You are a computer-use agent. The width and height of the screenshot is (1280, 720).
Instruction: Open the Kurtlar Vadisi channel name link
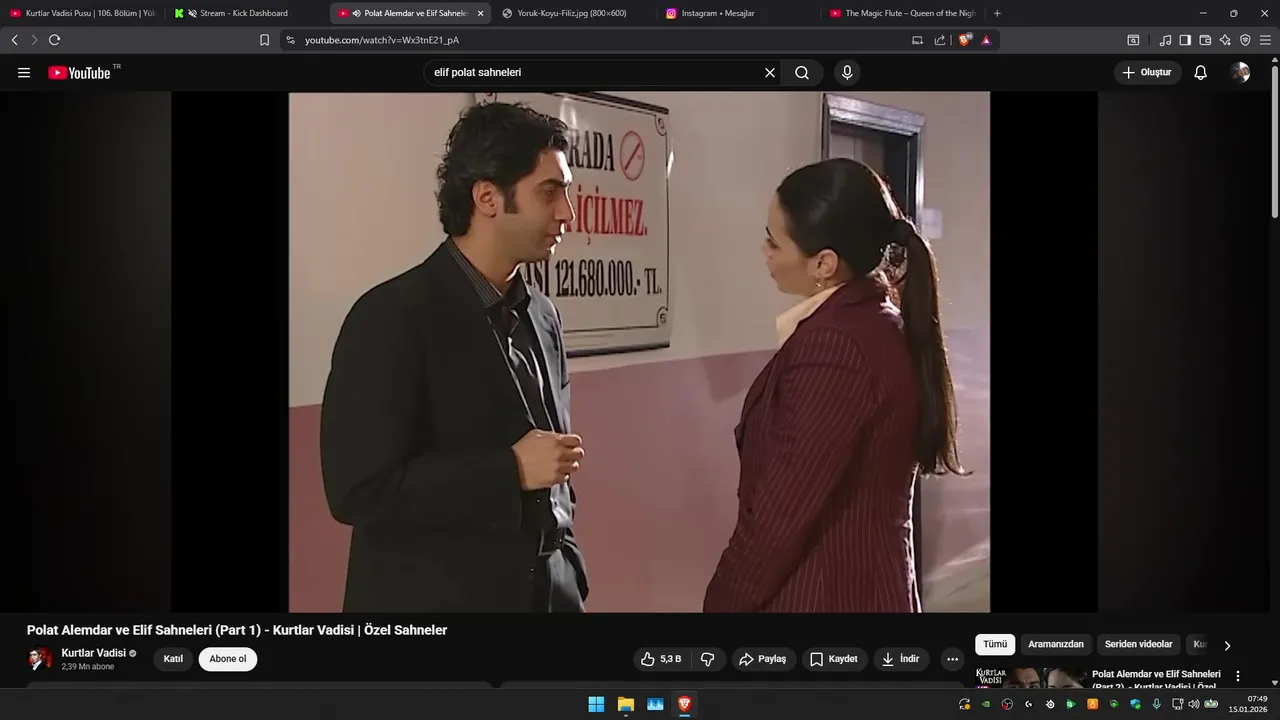(x=94, y=653)
